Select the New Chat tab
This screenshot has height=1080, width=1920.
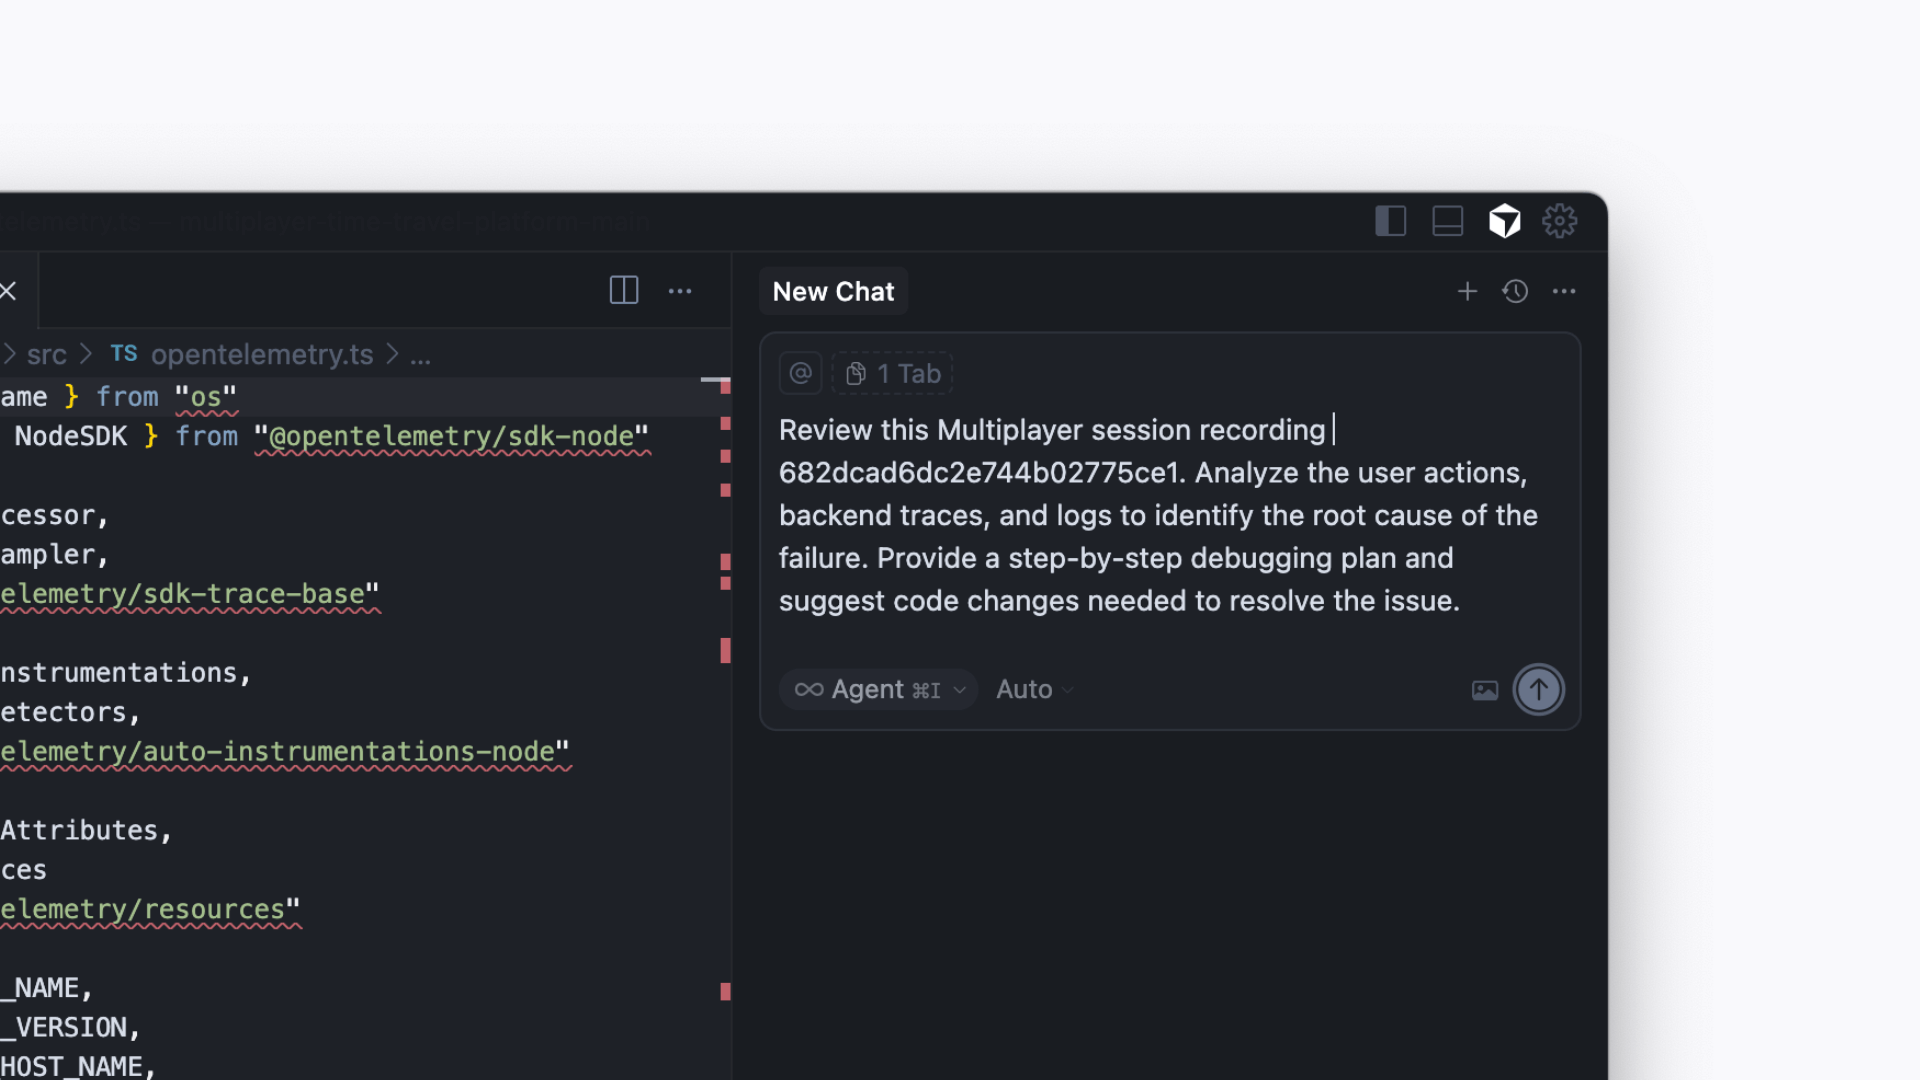pyautogui.click(x=833, y=291)
